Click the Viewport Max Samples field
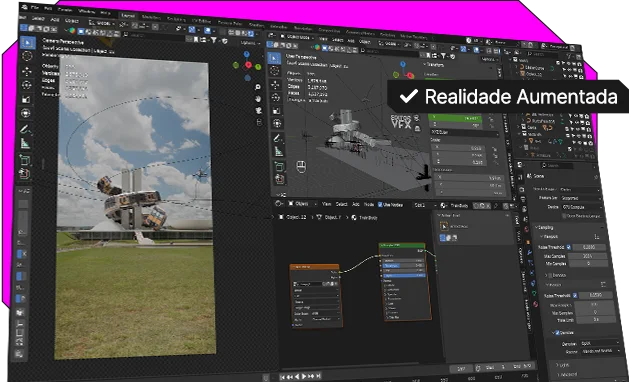 tap(588, 256)
